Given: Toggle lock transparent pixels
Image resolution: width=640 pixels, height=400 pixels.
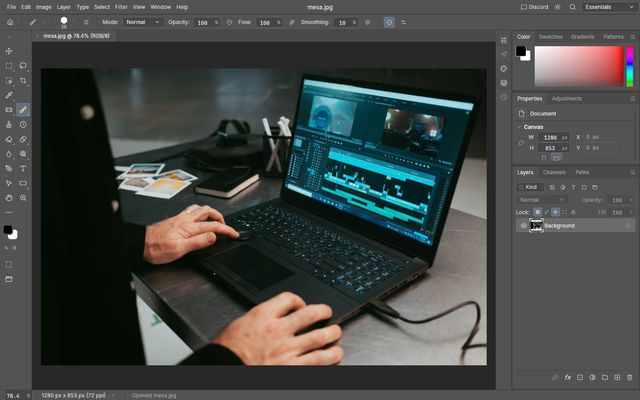Looking at the screenshot, I should pos(538,212).
